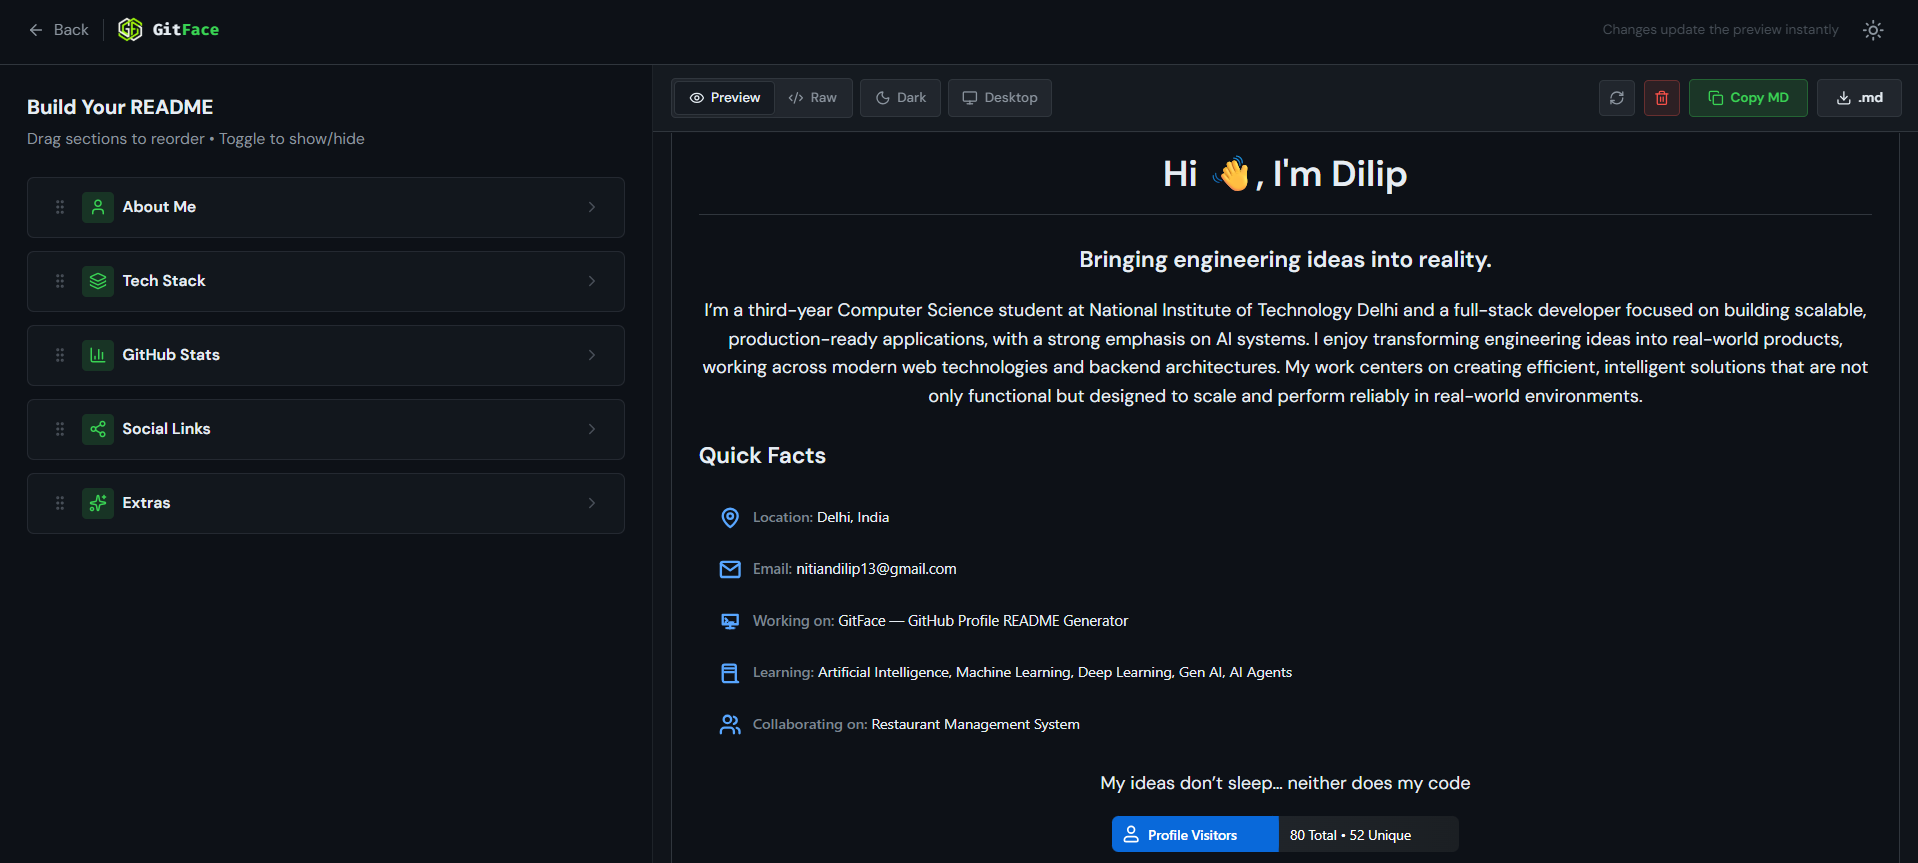
Task: Click the refresh preview icon button
Action: click(x=1617, y=98)
